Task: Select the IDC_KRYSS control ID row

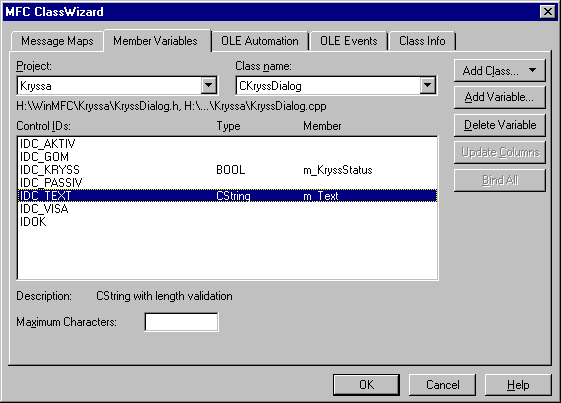Action: [227, 170]
